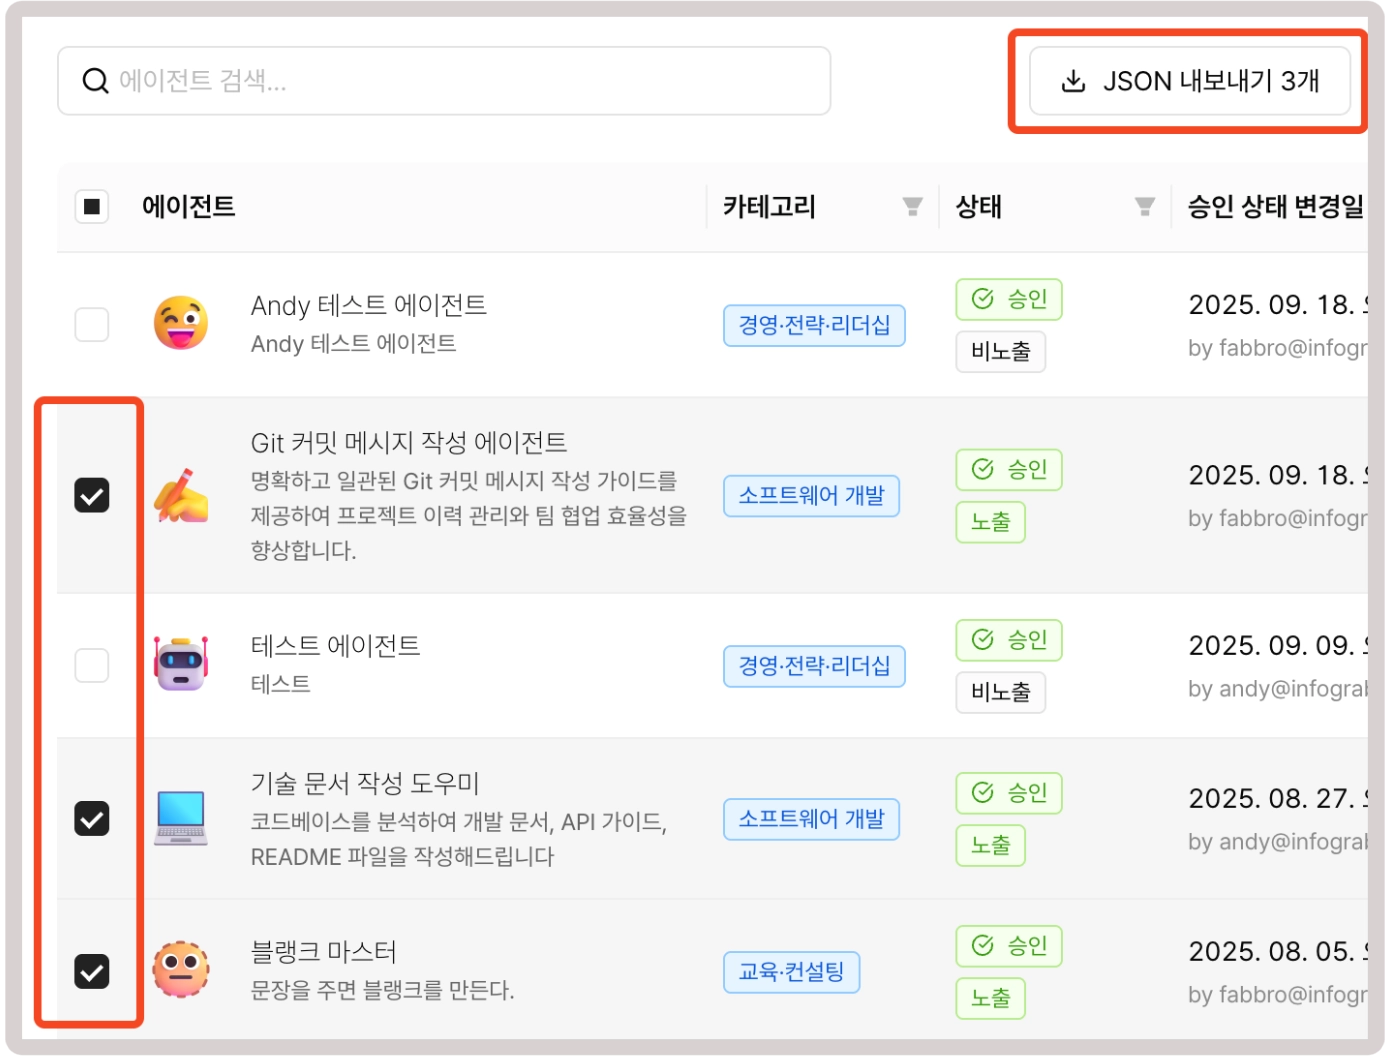Click 승인 badge in Git 커밋 agent row
Image resolution: width=1390 pixels, height=1056 pixels.
point(1009,469)
